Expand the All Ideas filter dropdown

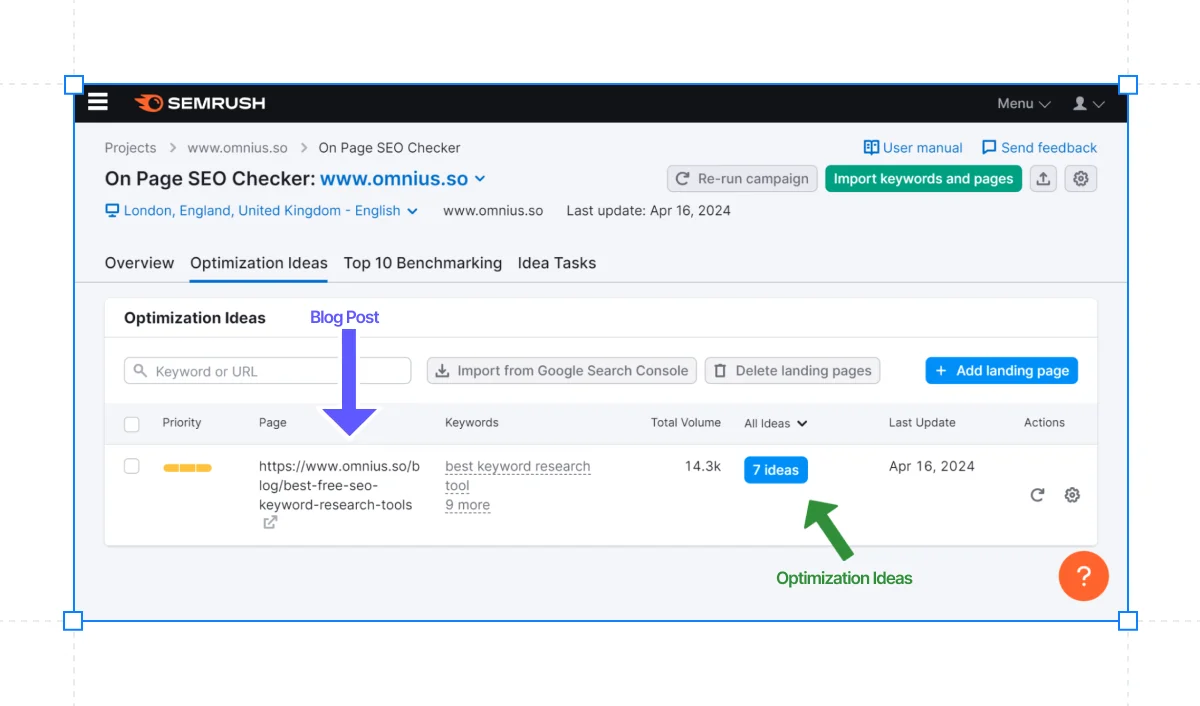click(775, 423)
